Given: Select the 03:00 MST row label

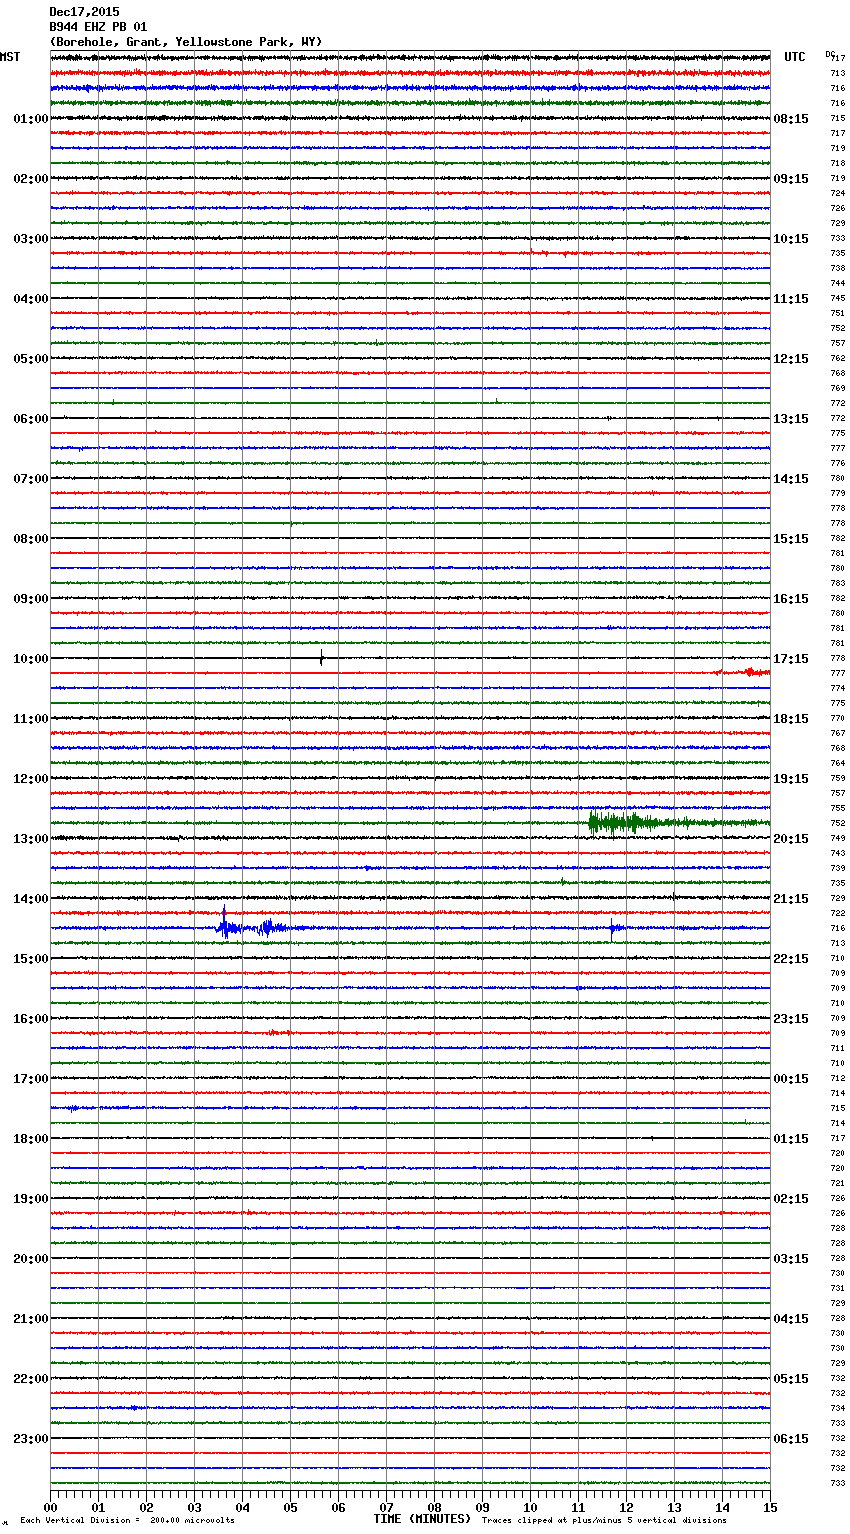Looking at the screenshot, I should coord(31,239).
